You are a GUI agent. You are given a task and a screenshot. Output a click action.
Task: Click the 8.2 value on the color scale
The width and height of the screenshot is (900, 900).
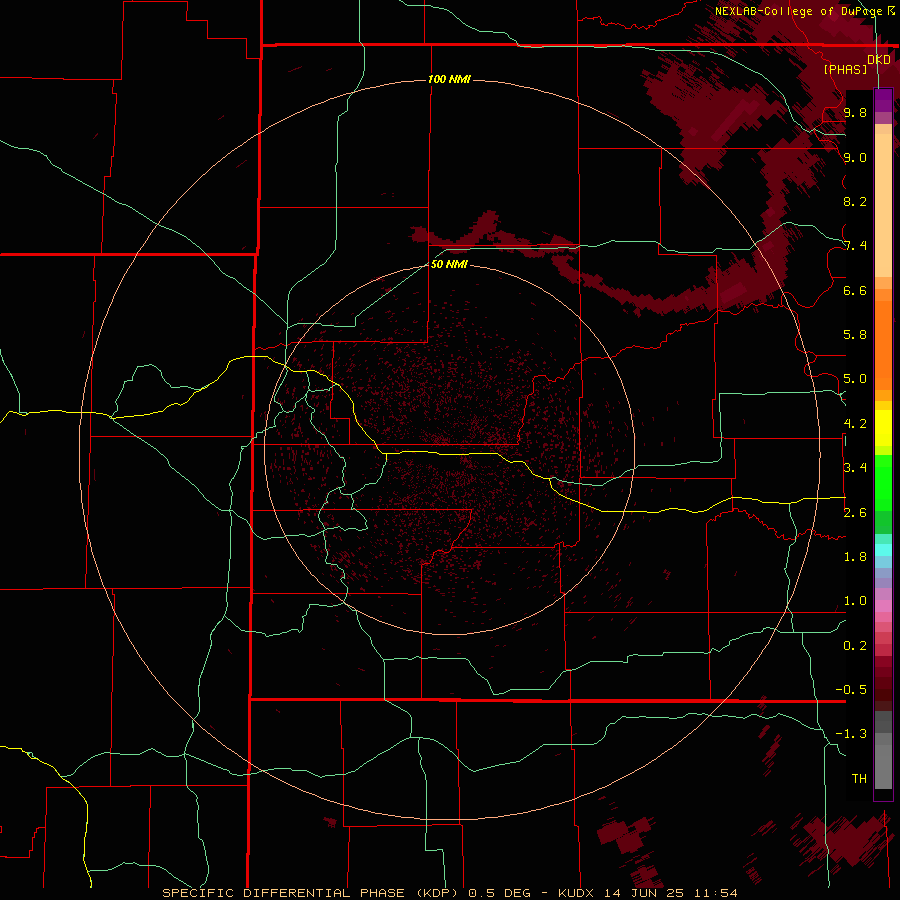855,201
